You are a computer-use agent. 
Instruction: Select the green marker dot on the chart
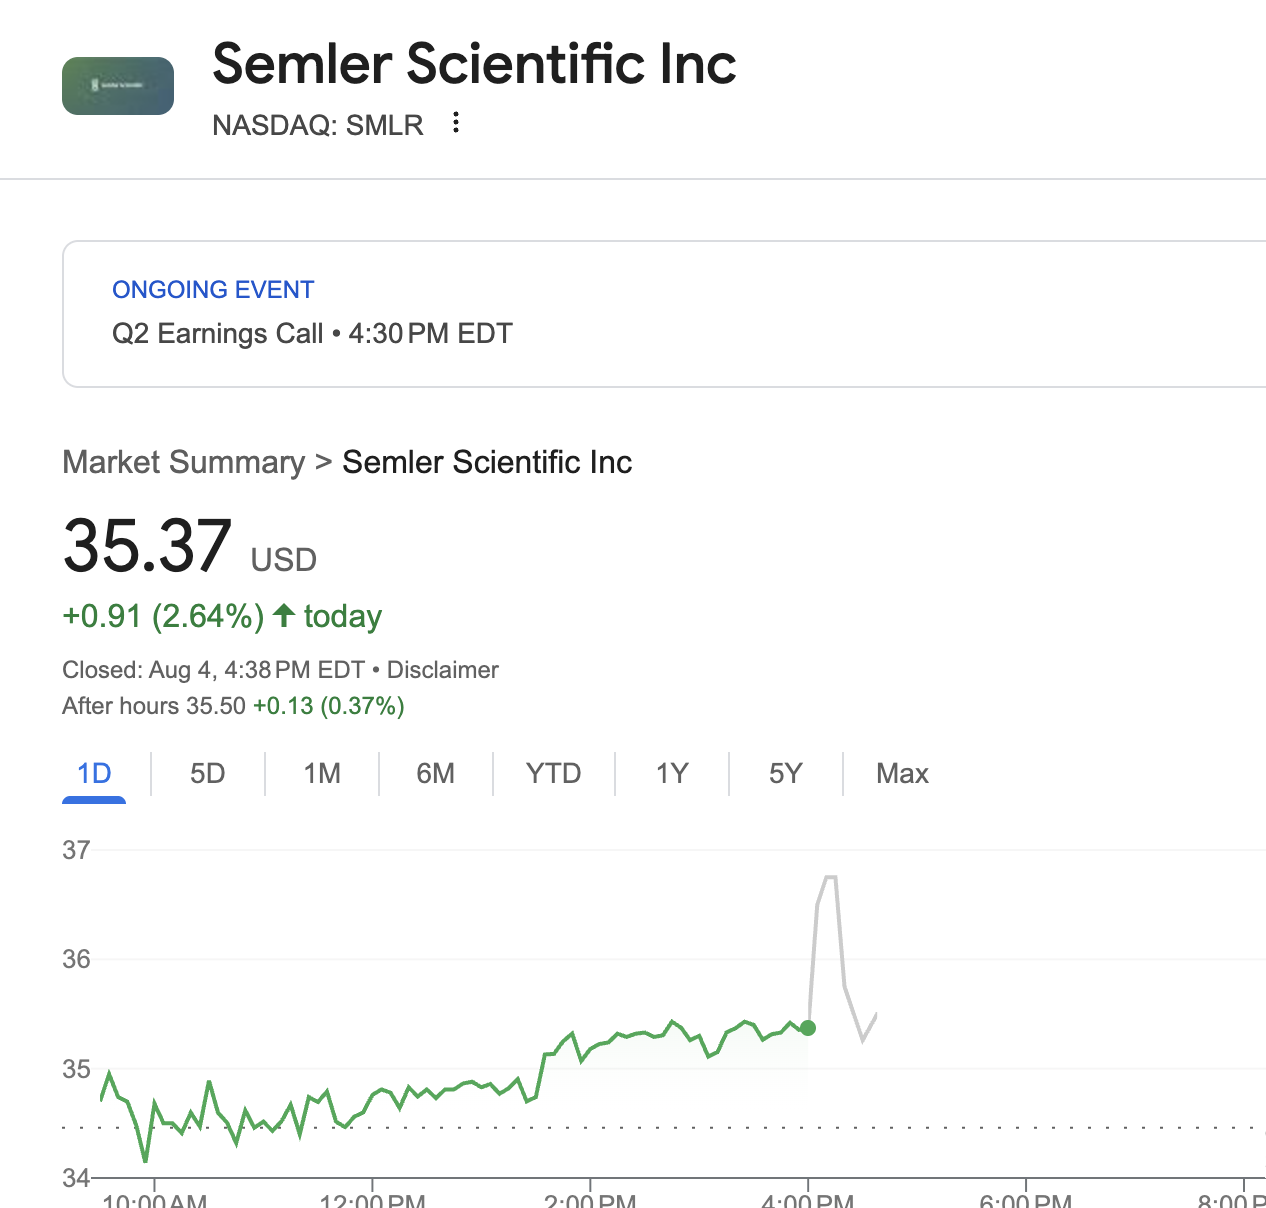tap(807, 1027)
